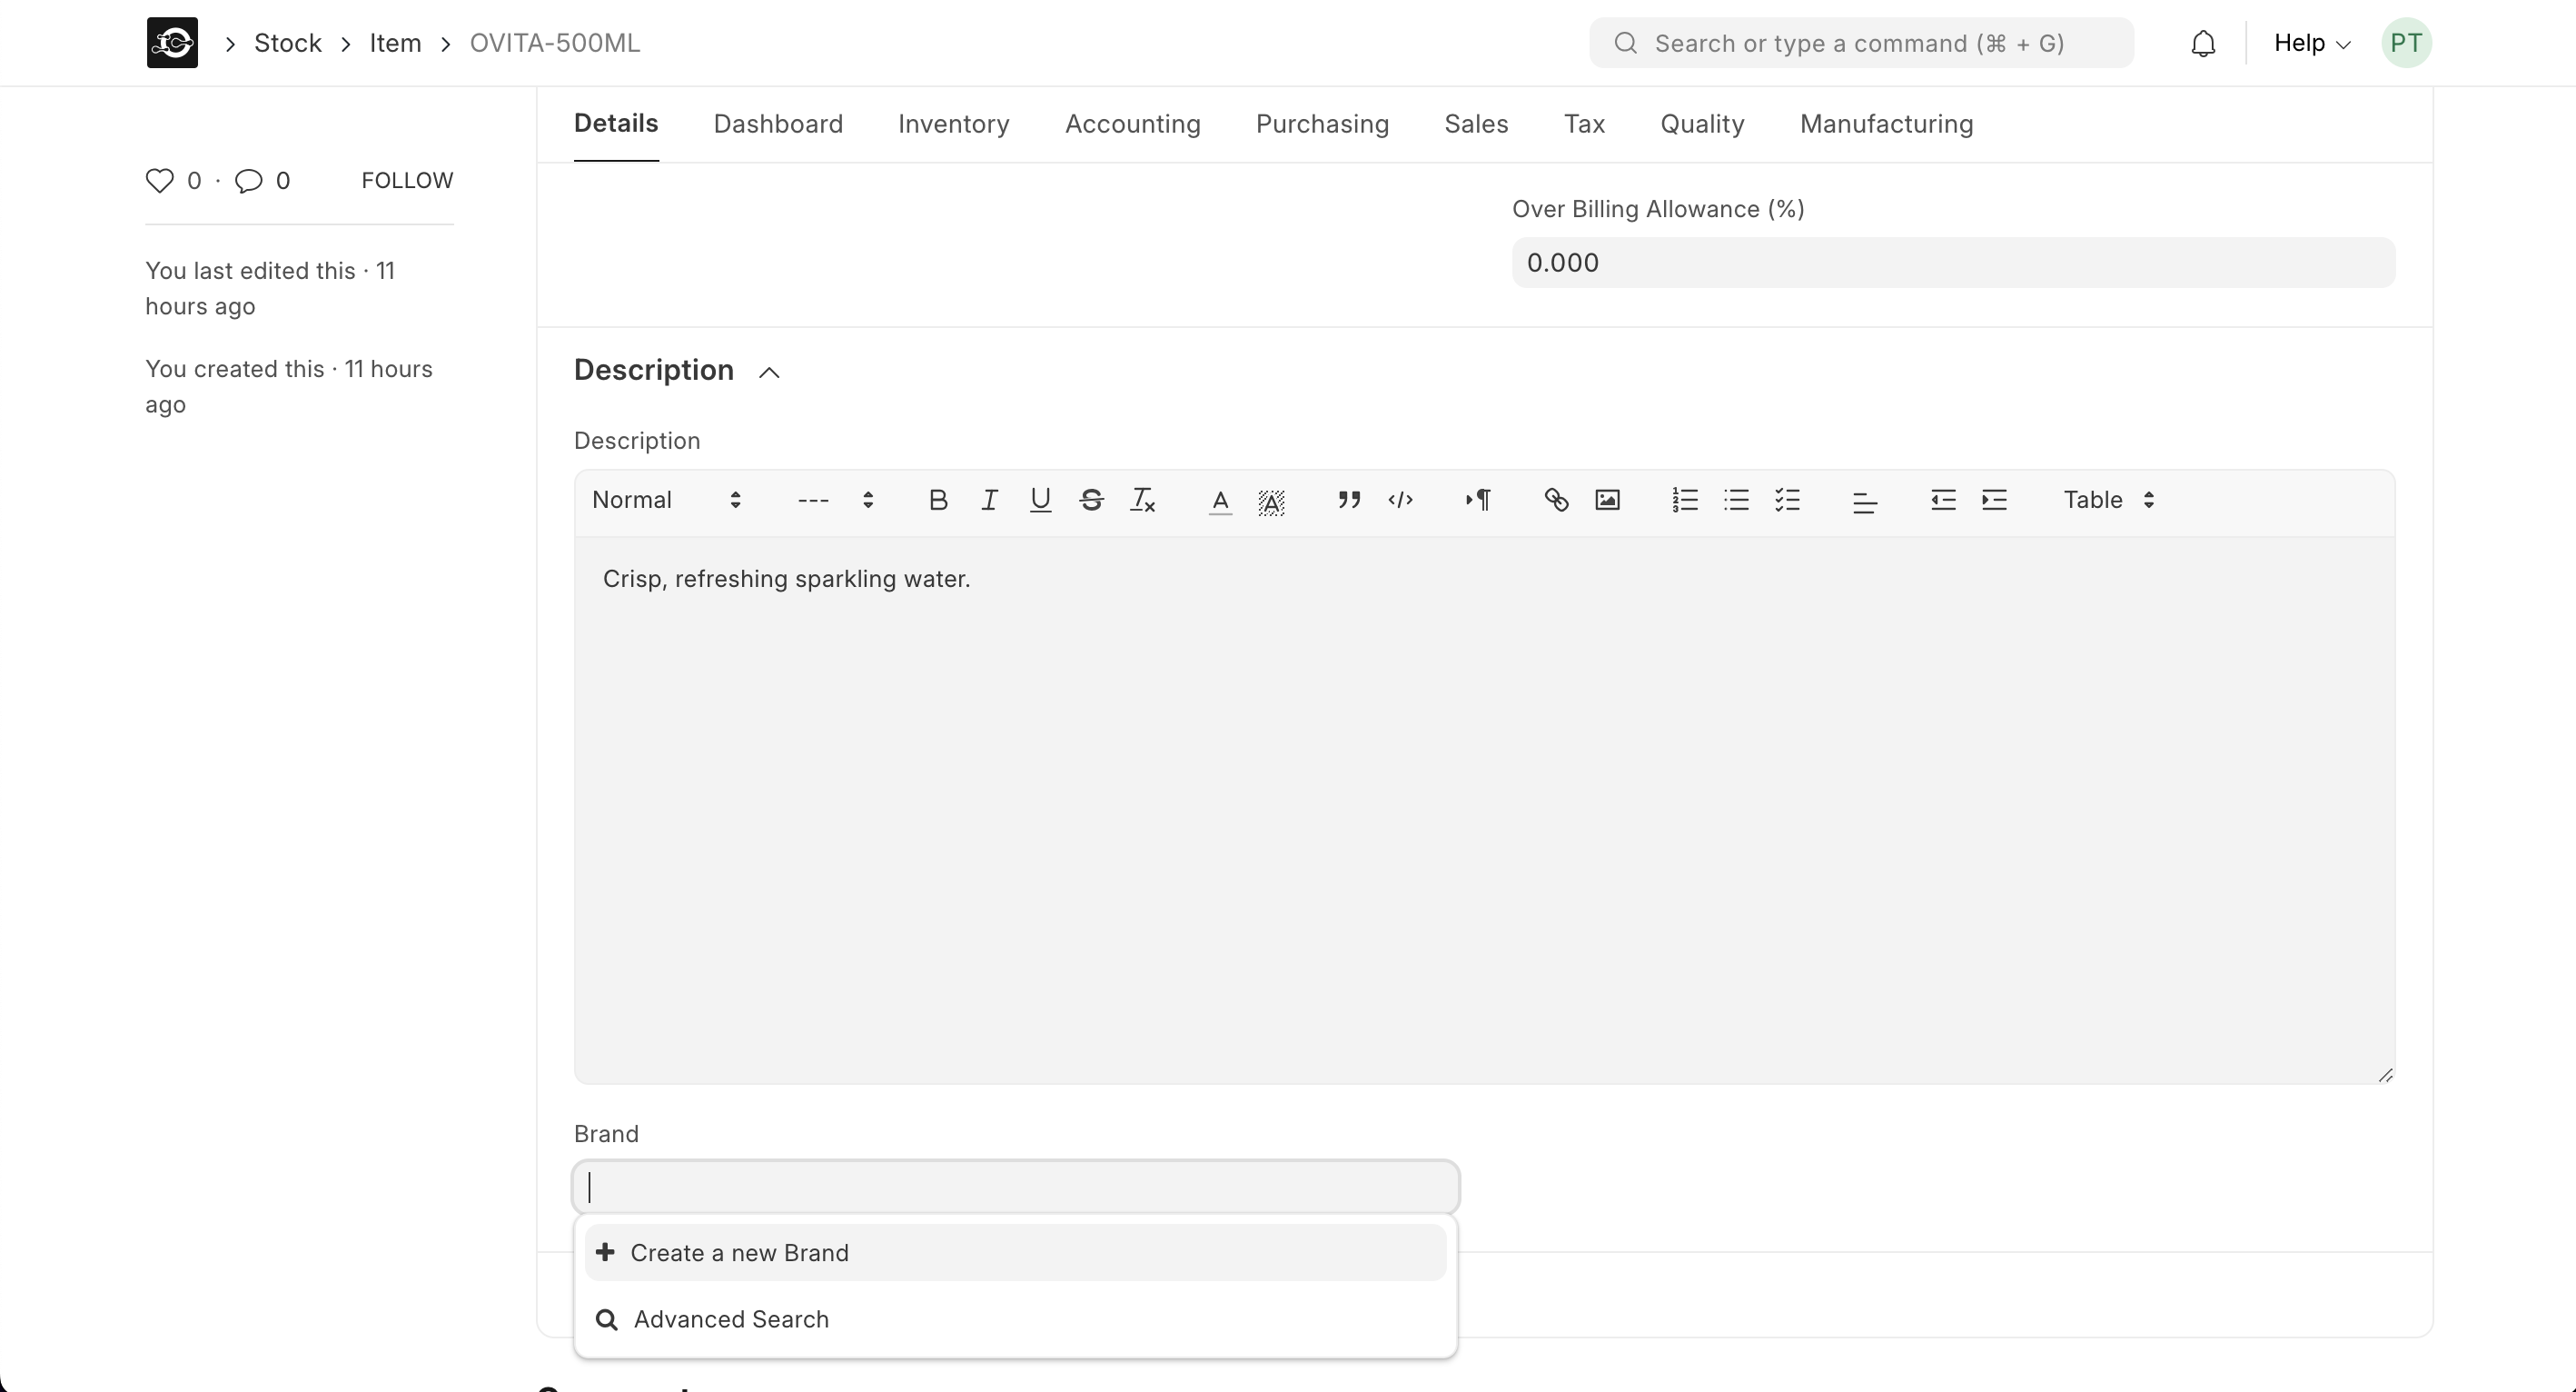This screenshot has width=2576, height=1392.
Task: Toggle bold formatting in description editor
Action: [x=937, y=500]
